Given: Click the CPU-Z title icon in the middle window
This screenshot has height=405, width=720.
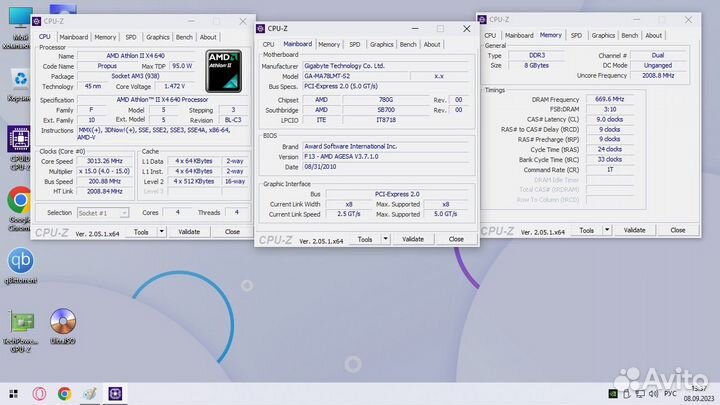Looking at the screenshot, I should 261,28.
